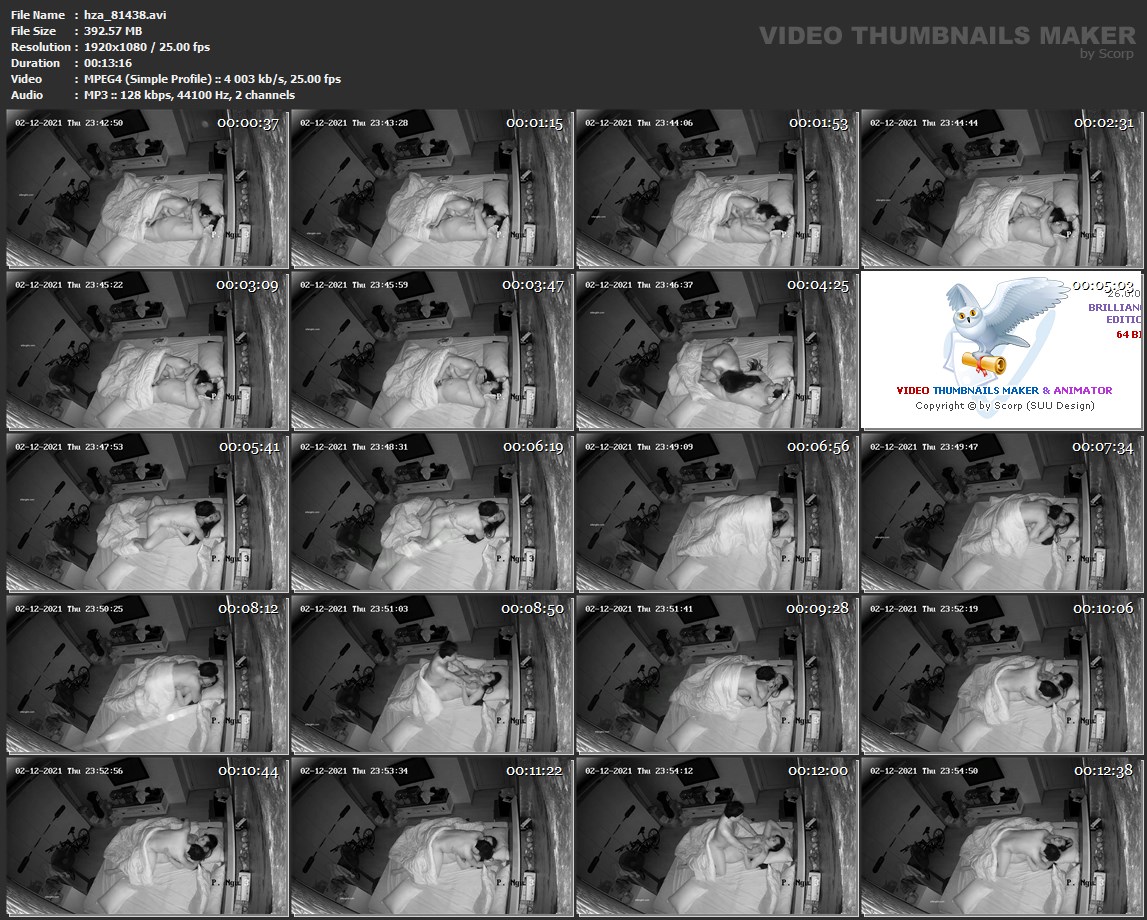This screenshot has height=920, width=1147.
Task: Select the thumbnail at 00:06:56
Action: point(716,512)
